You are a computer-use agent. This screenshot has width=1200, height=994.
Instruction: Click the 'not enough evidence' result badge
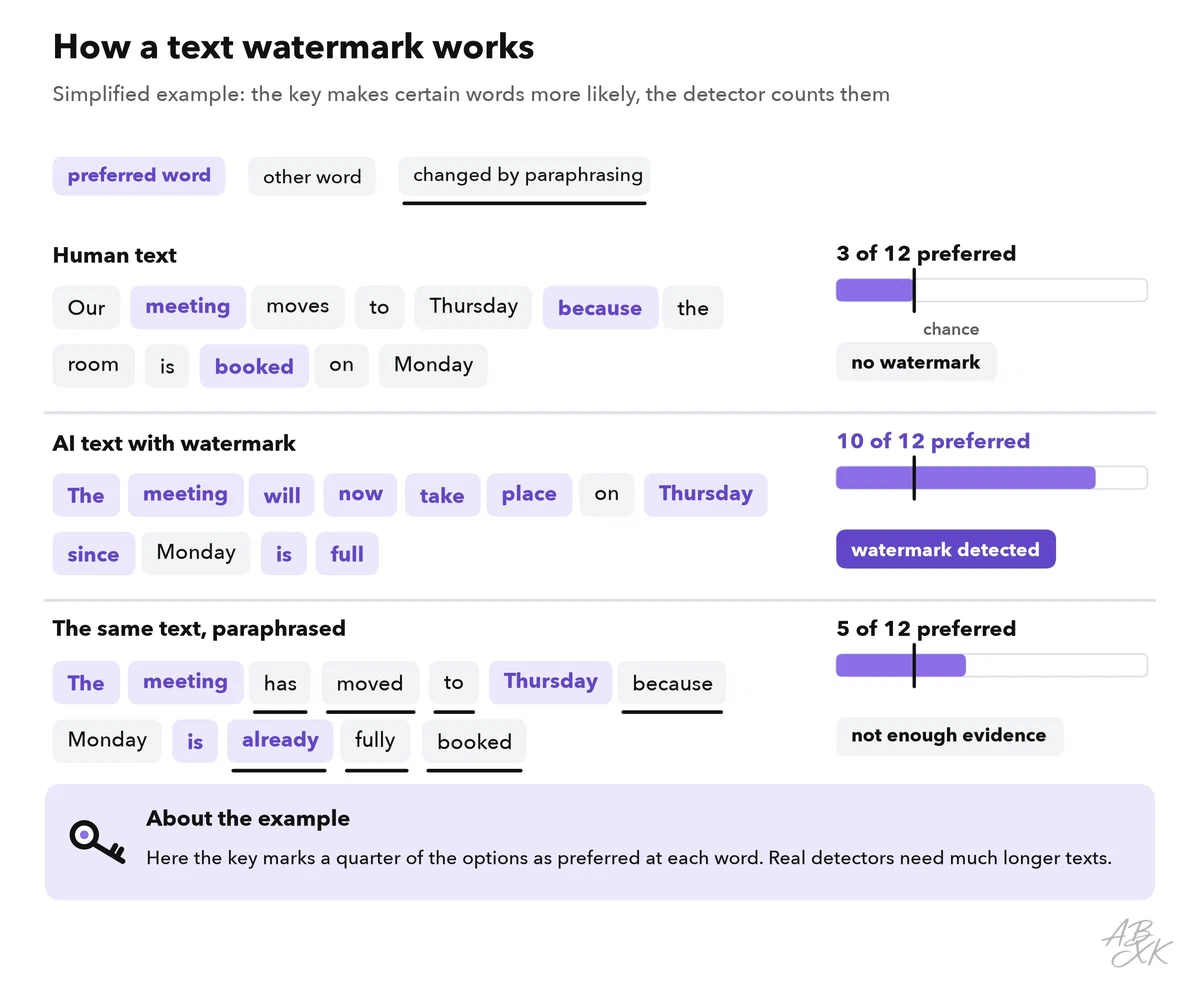pyautogui.click(x=949, y=736)
